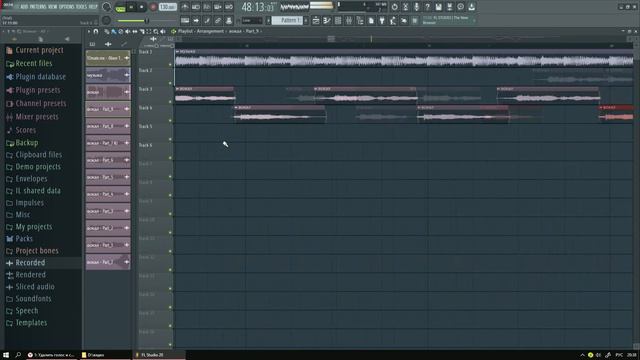This screenshot has height=360, width=640.
Task: Expand Current project in browser
Action: click(41, 50)
